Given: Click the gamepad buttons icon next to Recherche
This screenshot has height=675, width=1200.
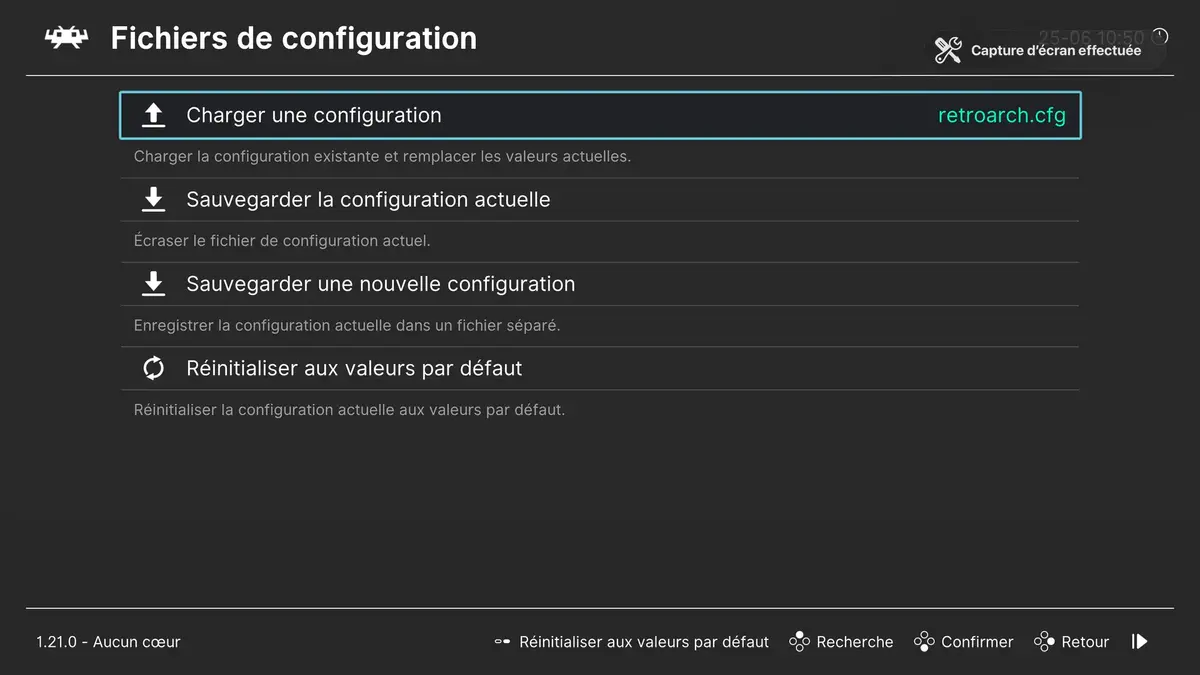Looking at the screenshot, I should click(x=799, y=641).
